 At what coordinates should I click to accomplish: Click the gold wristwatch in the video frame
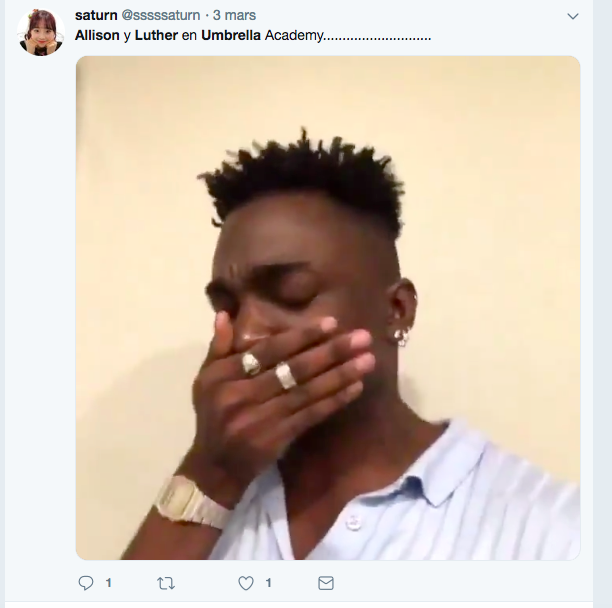(x=191, y=502)
